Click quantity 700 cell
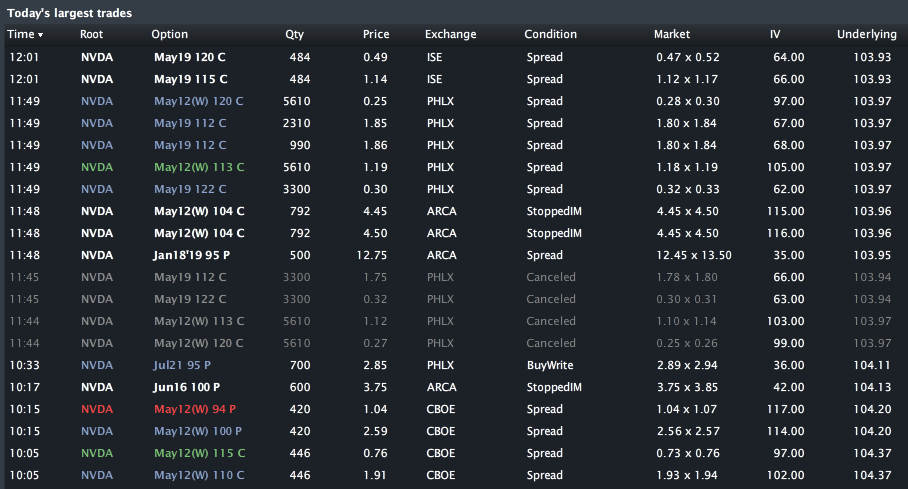This screenshot has height=489, width=908. pyautogui.click(x=300, y=366)
